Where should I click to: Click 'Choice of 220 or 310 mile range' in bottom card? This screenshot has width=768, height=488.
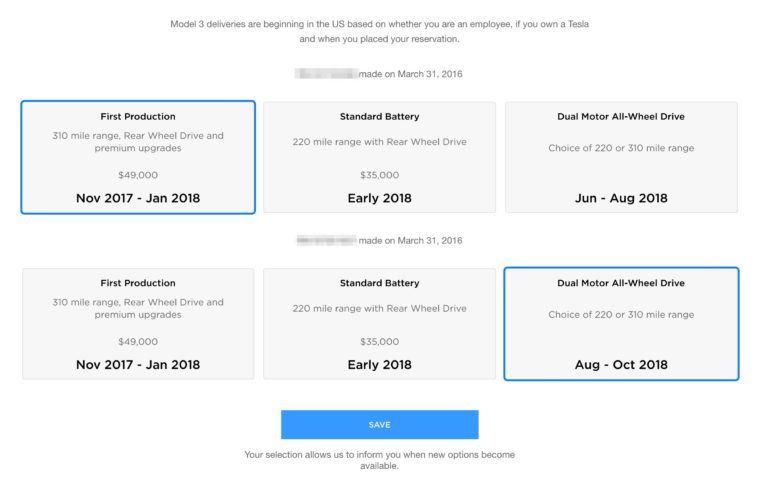(621, 315)
